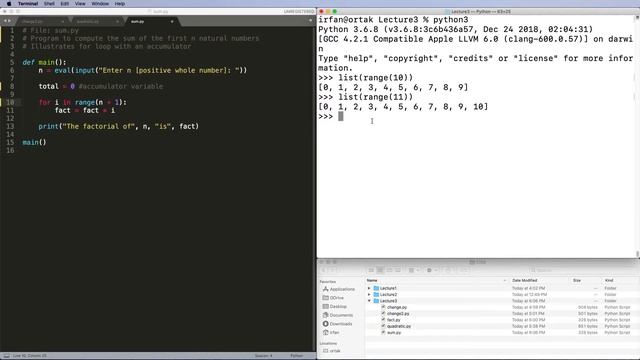Screen dimensions: 640x360
Task: Open the ortak location in Finder sidebar
Action: pos(331,351)
